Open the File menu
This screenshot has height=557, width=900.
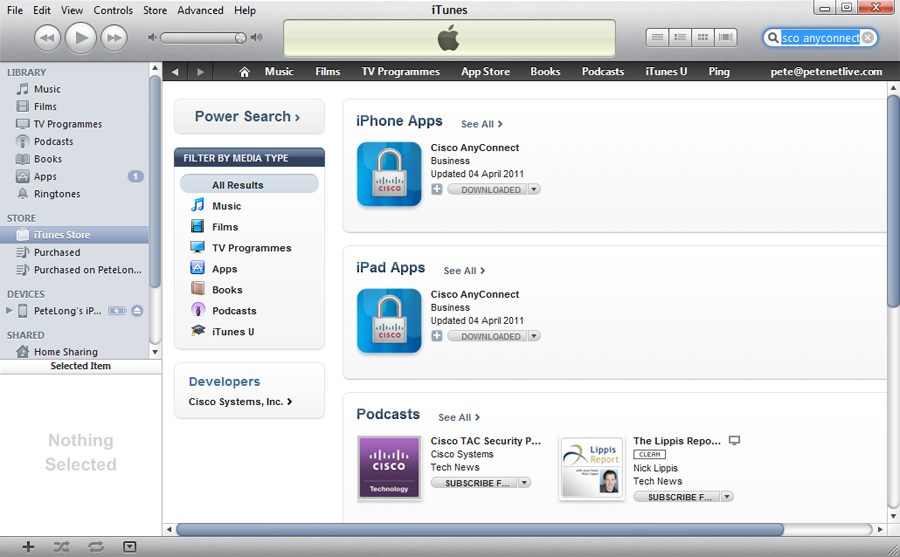(15, 10)
